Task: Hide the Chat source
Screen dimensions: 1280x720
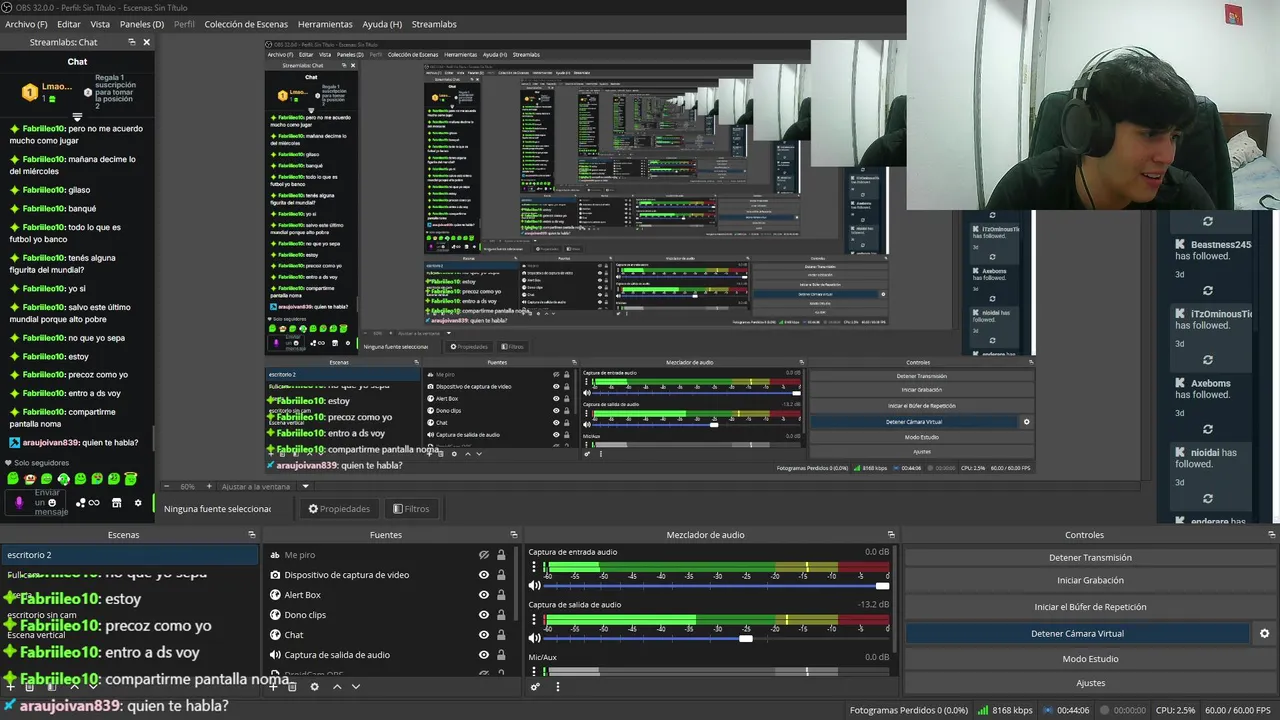Action: tap(484, 635)
